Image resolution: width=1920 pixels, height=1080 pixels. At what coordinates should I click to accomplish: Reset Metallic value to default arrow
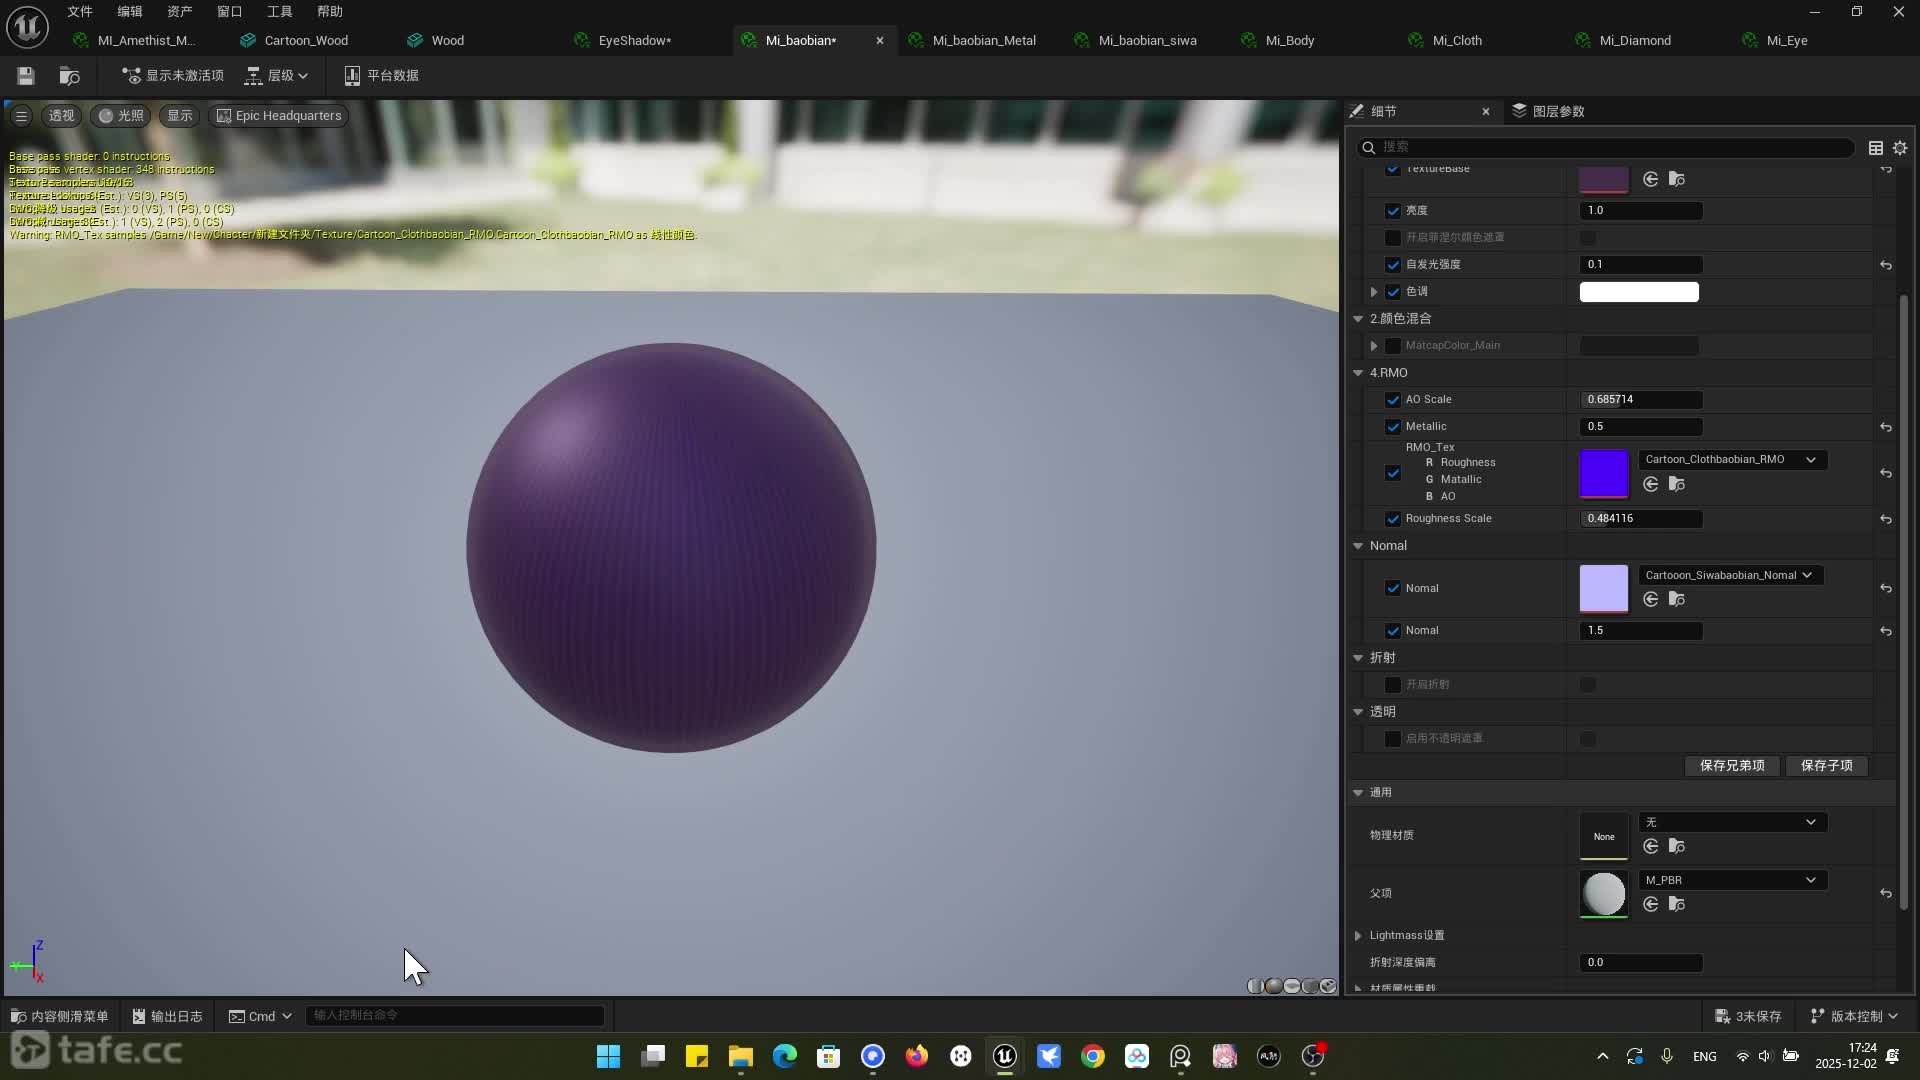coord(1885,427)
